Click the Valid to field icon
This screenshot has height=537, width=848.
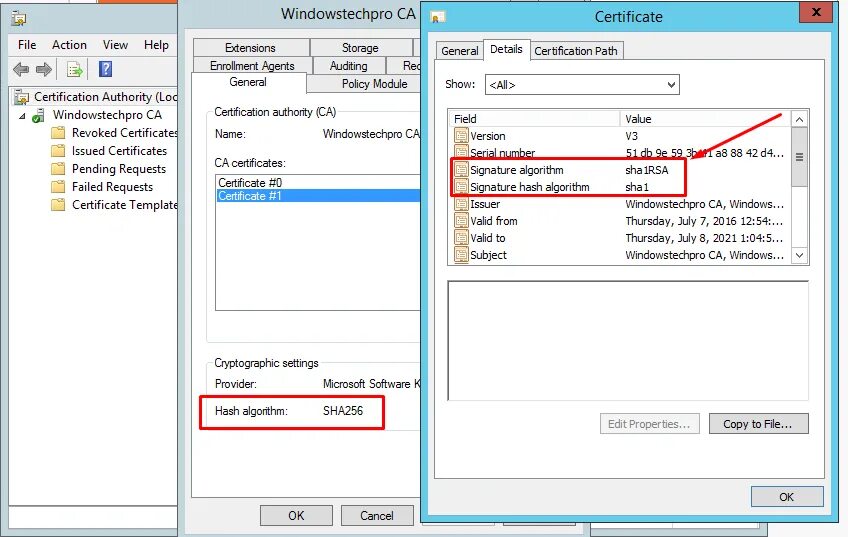(461, 238)
